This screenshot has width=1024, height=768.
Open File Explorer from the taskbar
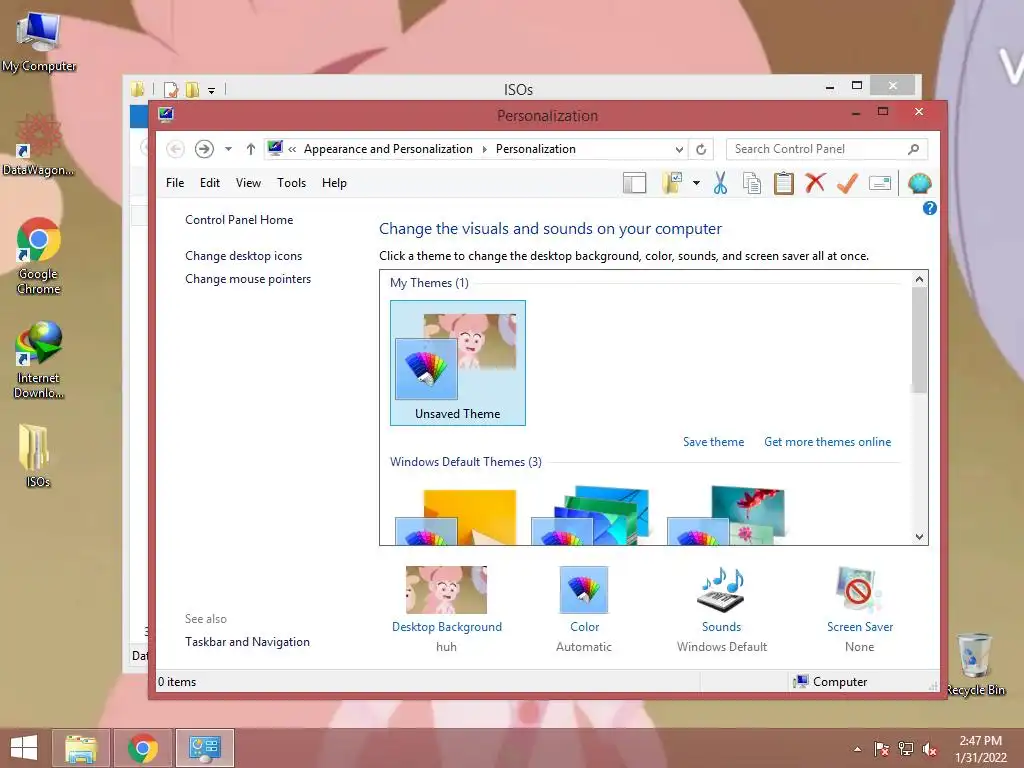(81, 748)
